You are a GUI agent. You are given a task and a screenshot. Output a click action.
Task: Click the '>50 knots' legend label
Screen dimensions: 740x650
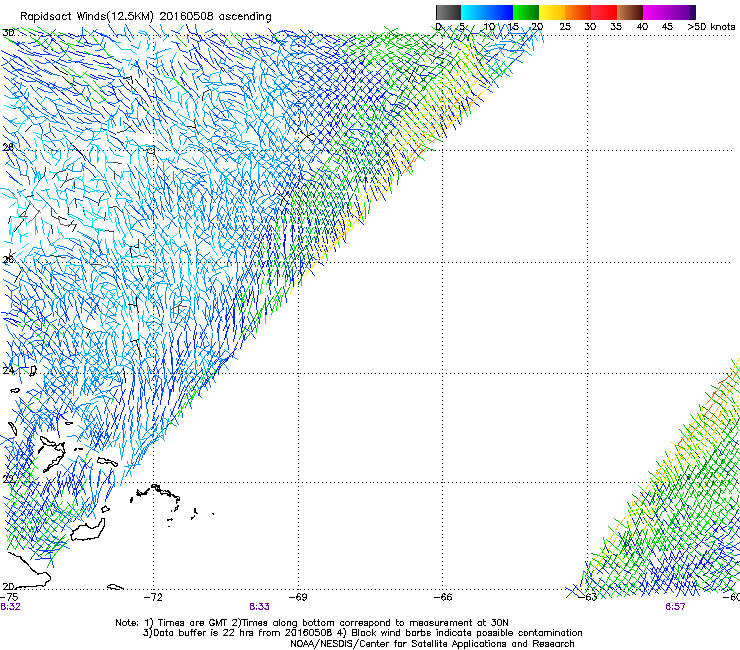point(711,27)
